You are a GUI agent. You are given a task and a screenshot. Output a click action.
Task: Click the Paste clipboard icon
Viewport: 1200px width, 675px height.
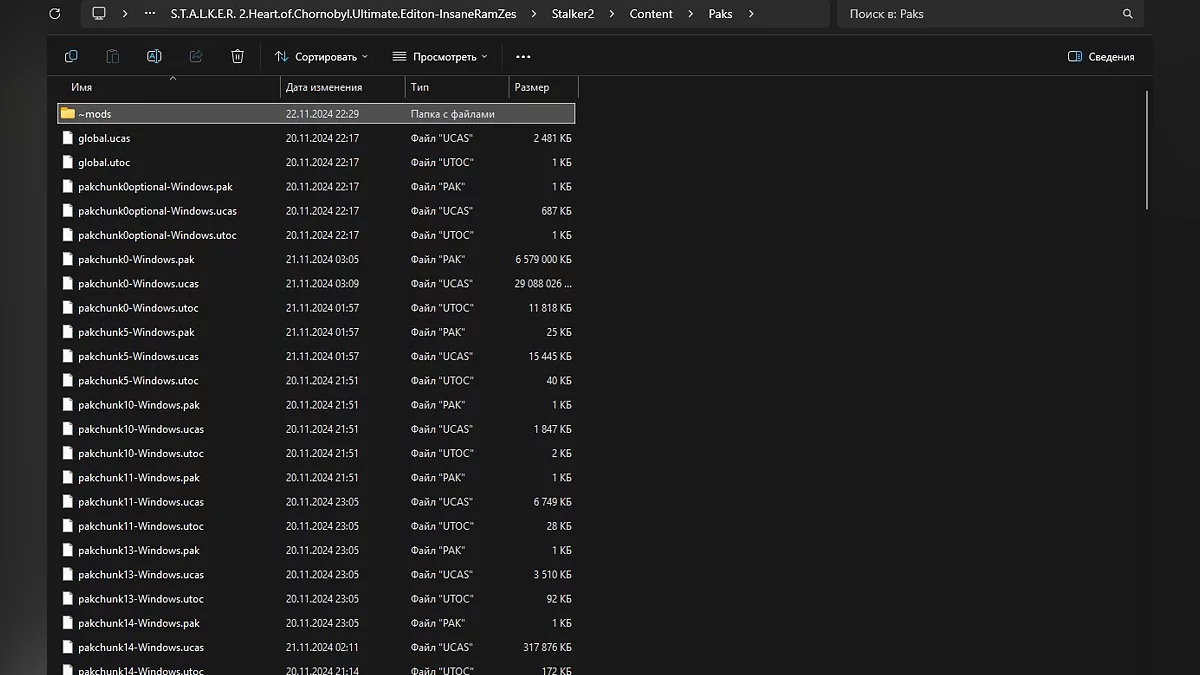tap(113, 57)
